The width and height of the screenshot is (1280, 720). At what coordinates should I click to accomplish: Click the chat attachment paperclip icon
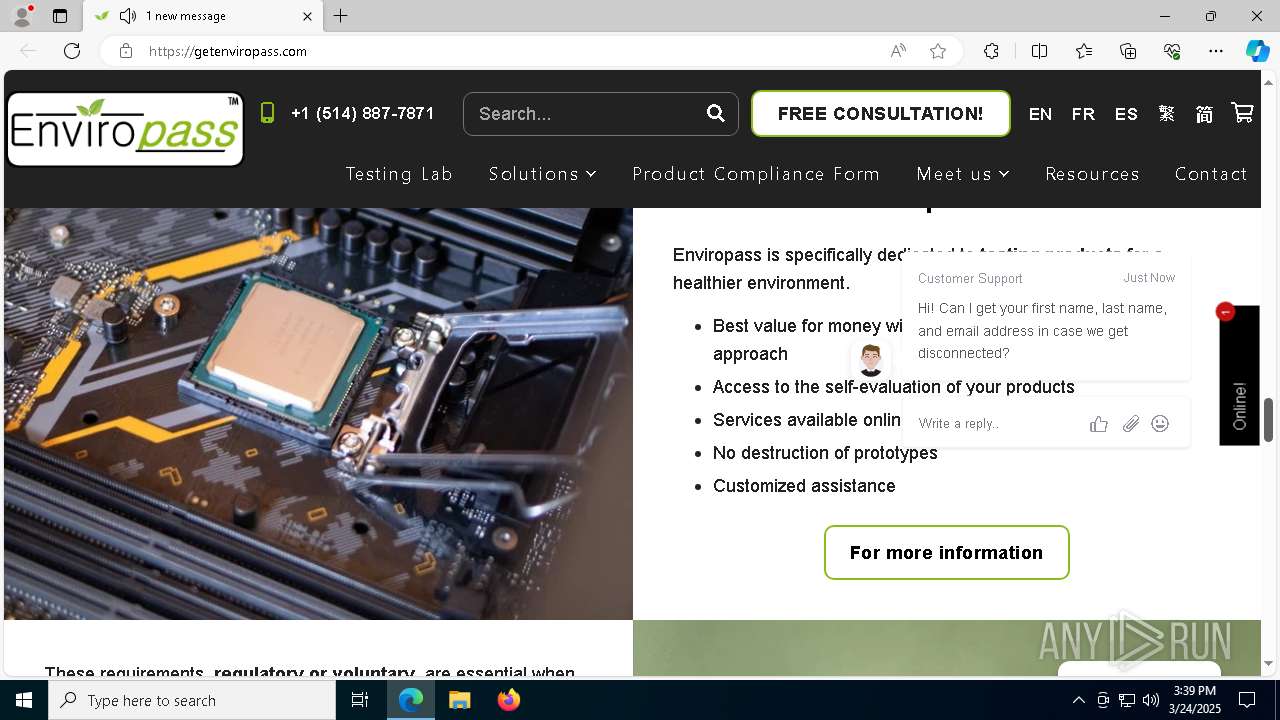pos(1130,424)
